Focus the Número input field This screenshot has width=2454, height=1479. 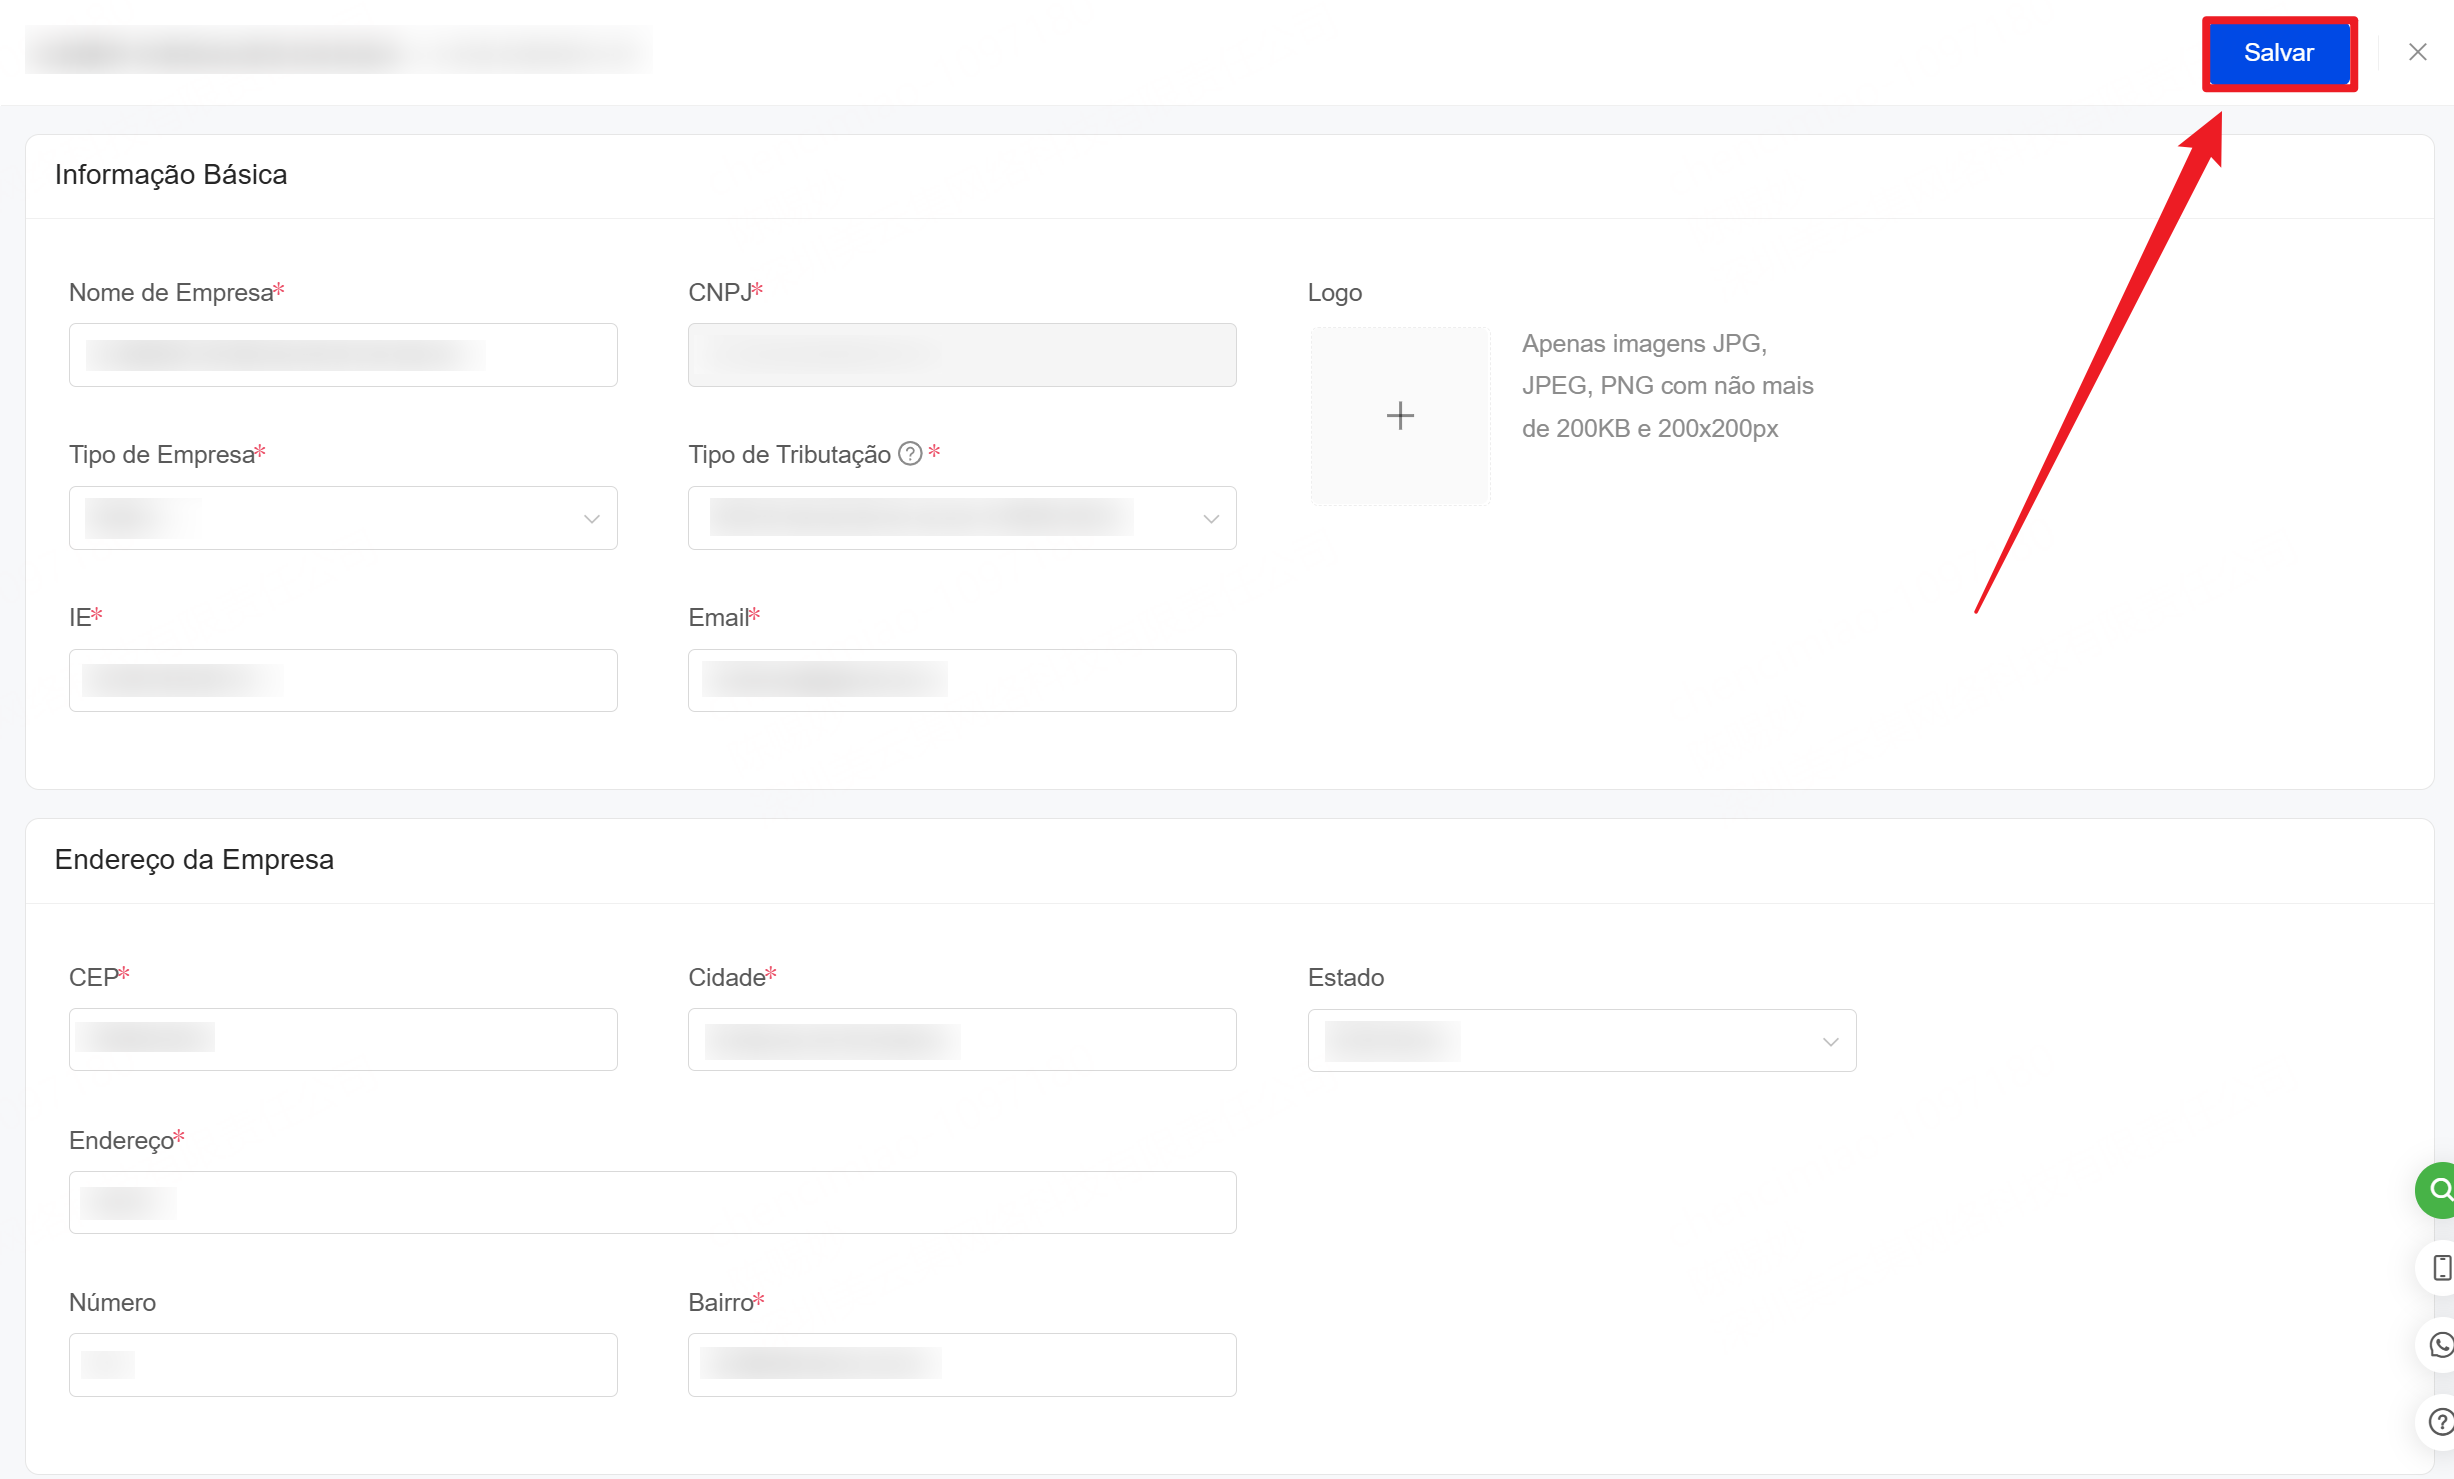pos(343,1365)
